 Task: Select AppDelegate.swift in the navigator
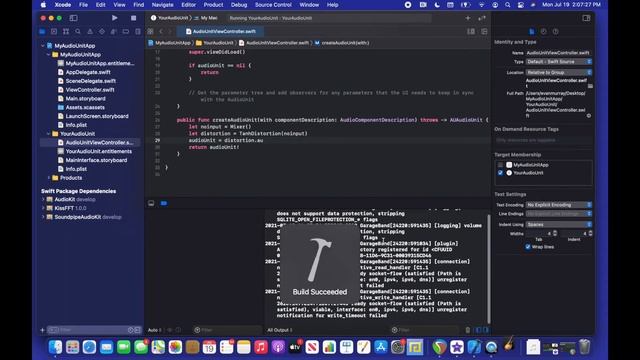tap(88, 72)
